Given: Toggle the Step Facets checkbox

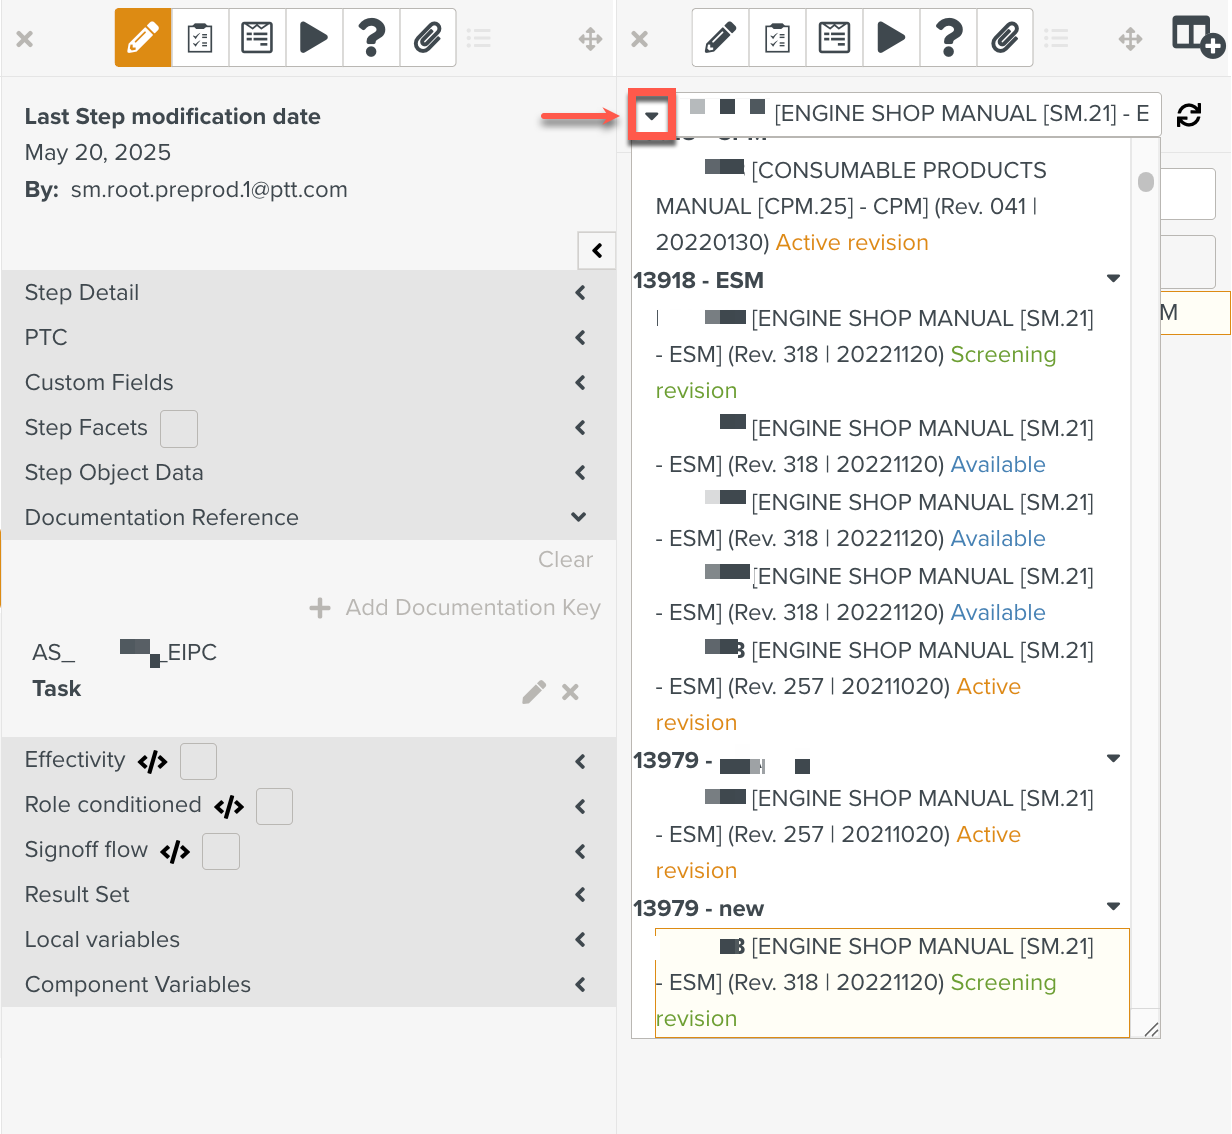Looking at the screenshot, I should [x=179, y=429].
